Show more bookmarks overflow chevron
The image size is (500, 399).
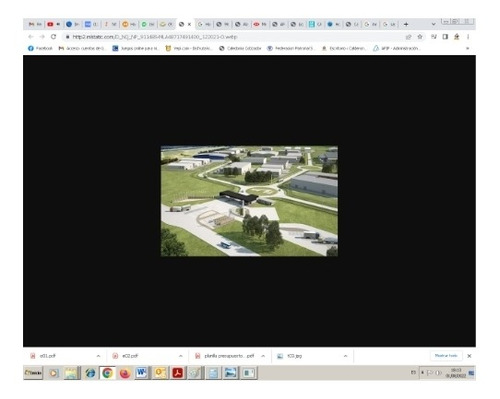pos(467,48)
